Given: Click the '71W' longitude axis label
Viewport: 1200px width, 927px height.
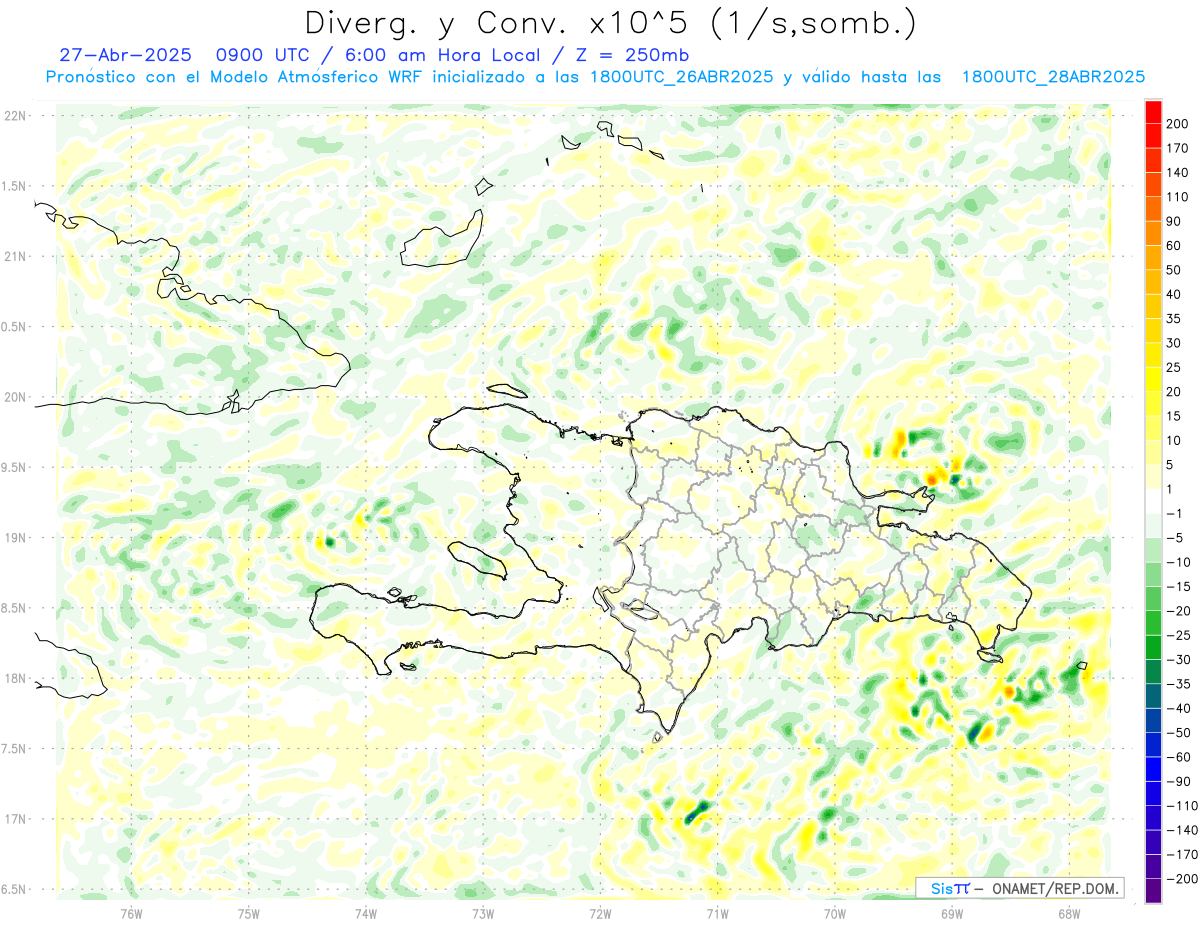Looking at the screenshot, I should 717,913.
